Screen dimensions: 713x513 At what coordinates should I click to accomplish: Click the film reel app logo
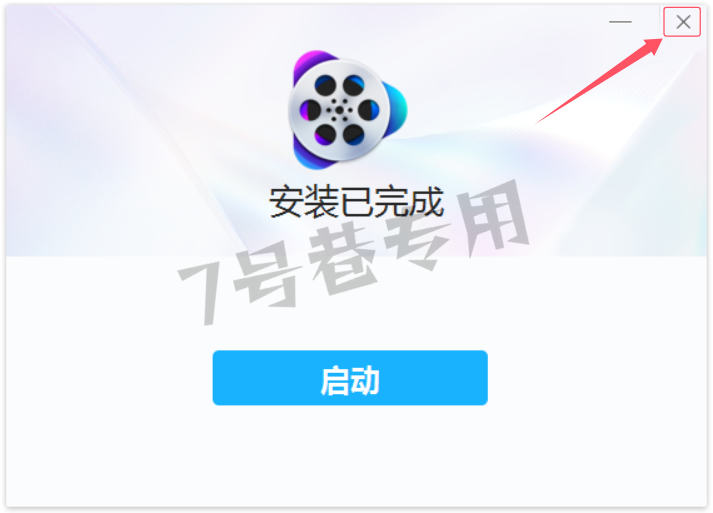pos(347,110)
